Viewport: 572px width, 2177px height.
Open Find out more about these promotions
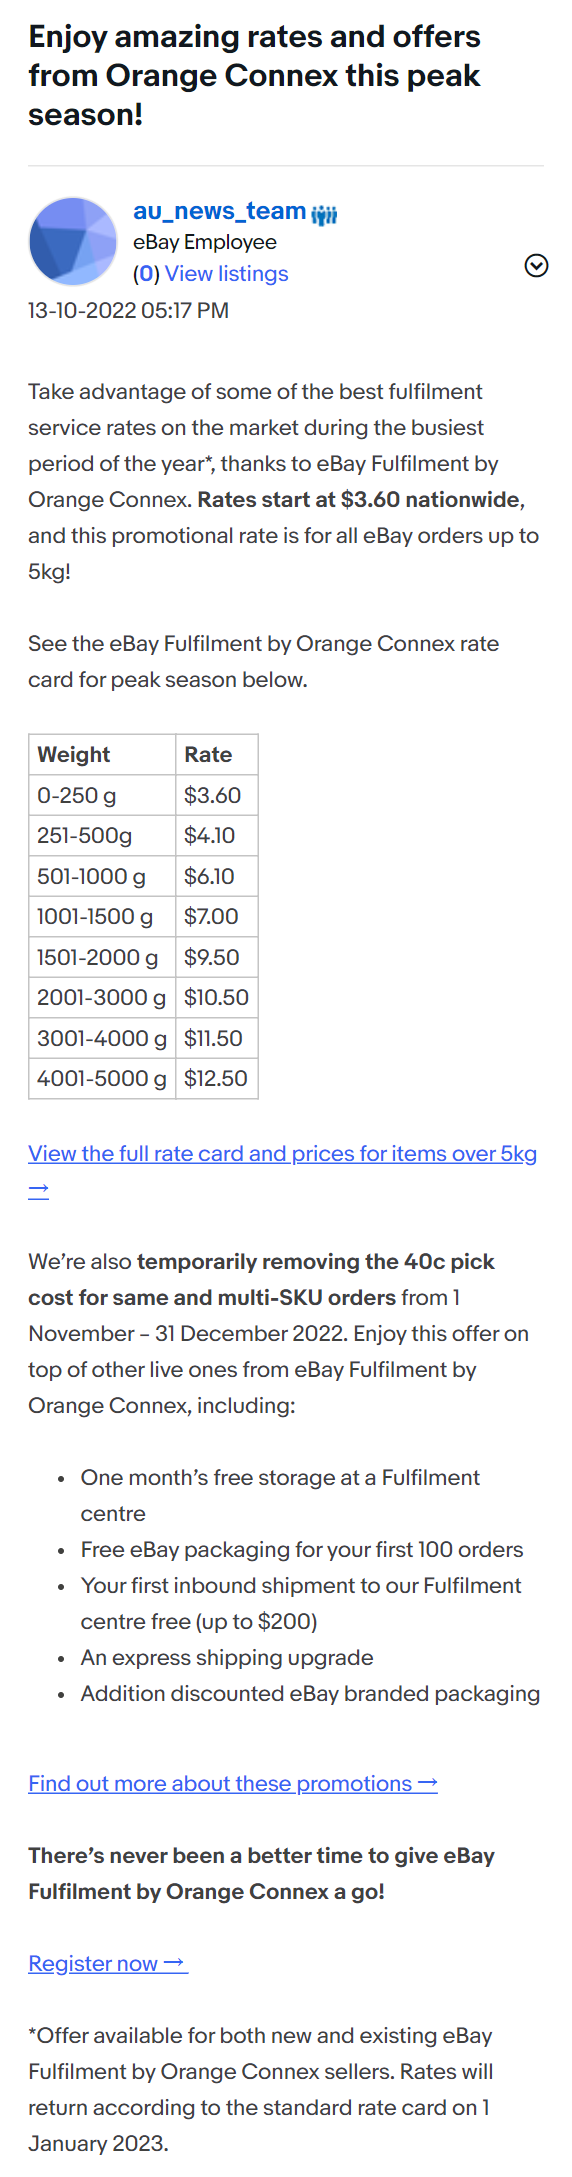click(x=220, y=1783)
